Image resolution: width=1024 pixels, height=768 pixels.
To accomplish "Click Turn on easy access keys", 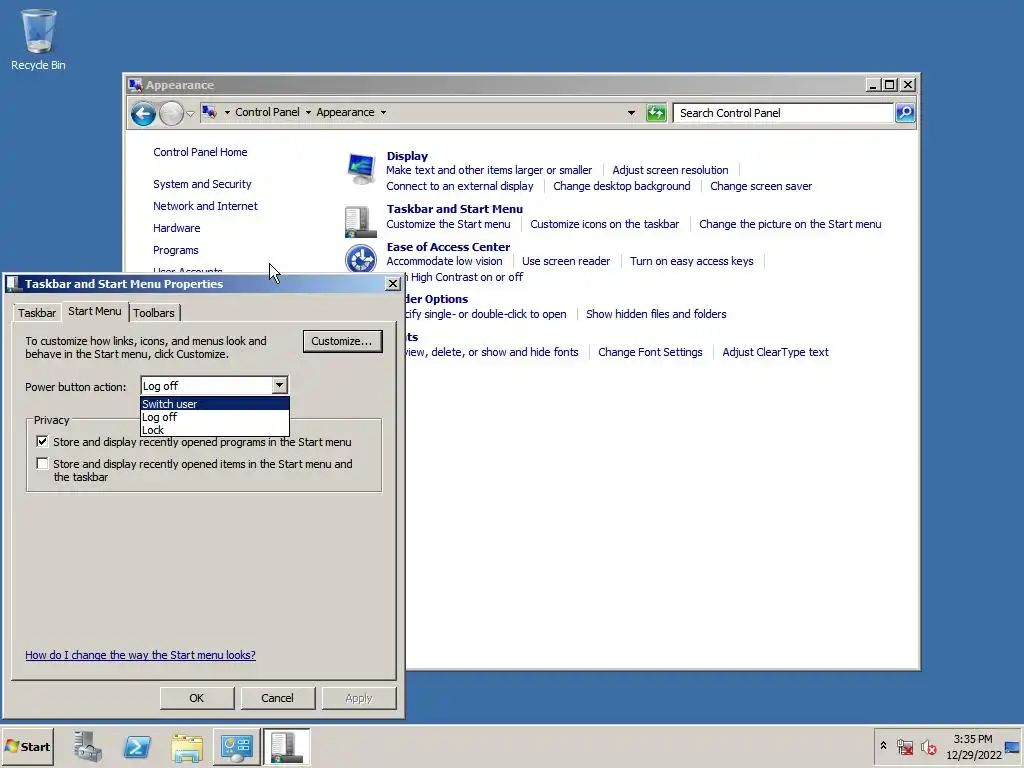I will point(692,261).
